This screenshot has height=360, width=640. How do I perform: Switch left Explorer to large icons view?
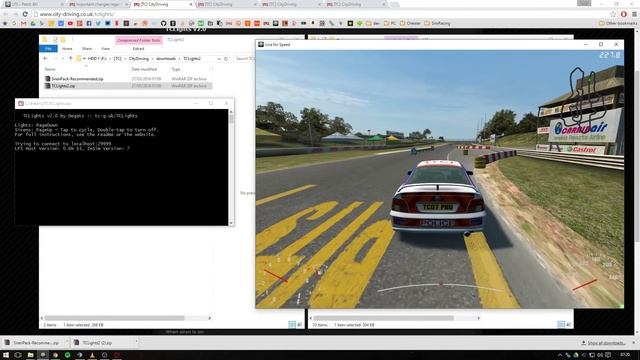(300, 324)
